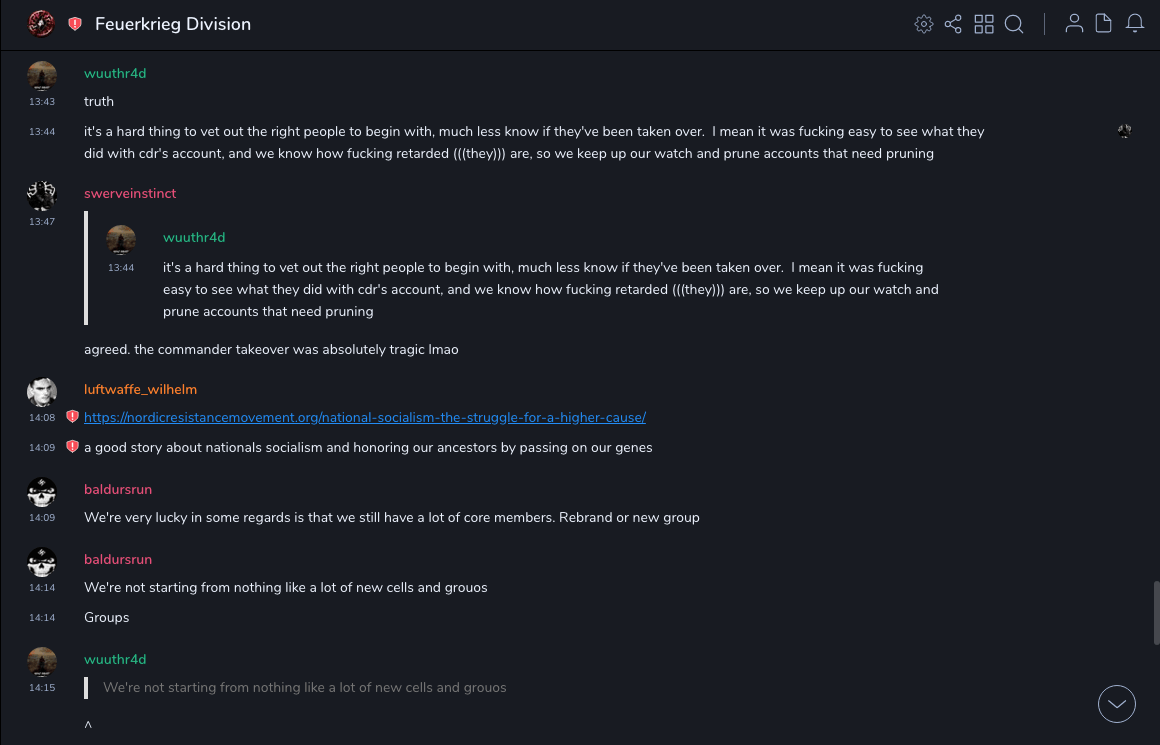
Task: Click the channel avatar in header
Action: point(41,24)
